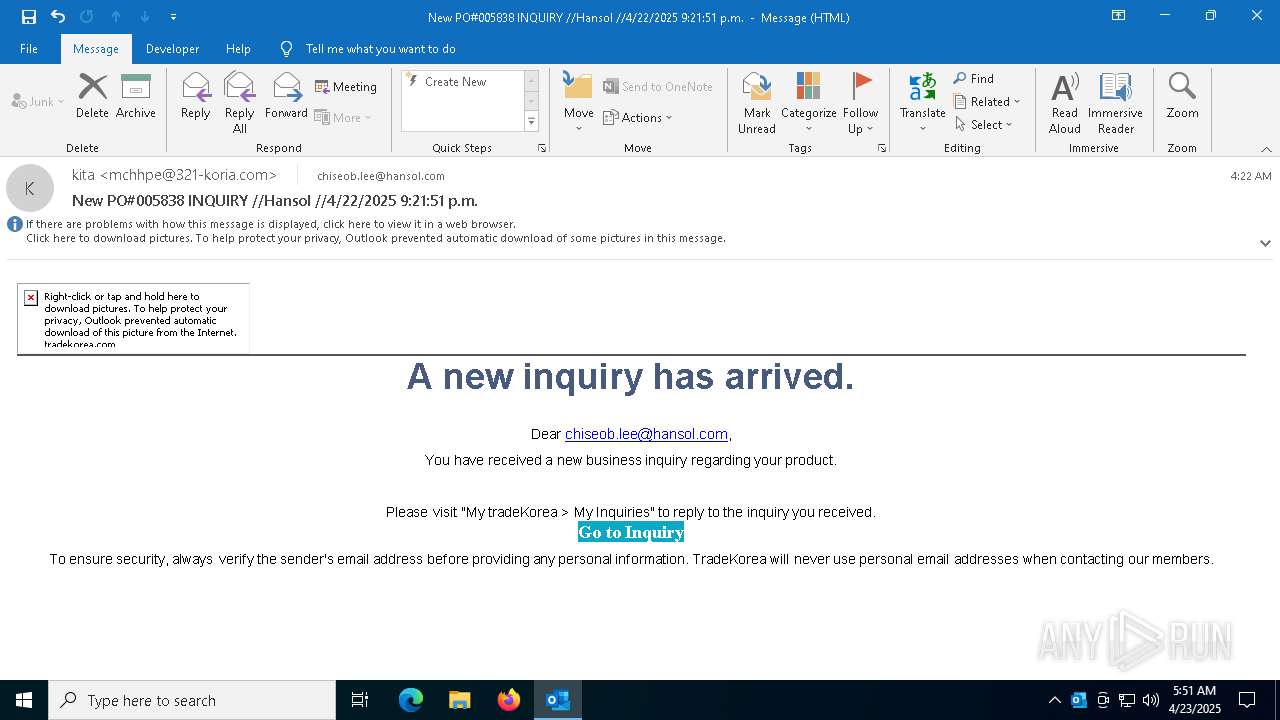The image size is (1280, 720).
Task: Click the info bar to view in browser
Action: (x=270, y=224)
